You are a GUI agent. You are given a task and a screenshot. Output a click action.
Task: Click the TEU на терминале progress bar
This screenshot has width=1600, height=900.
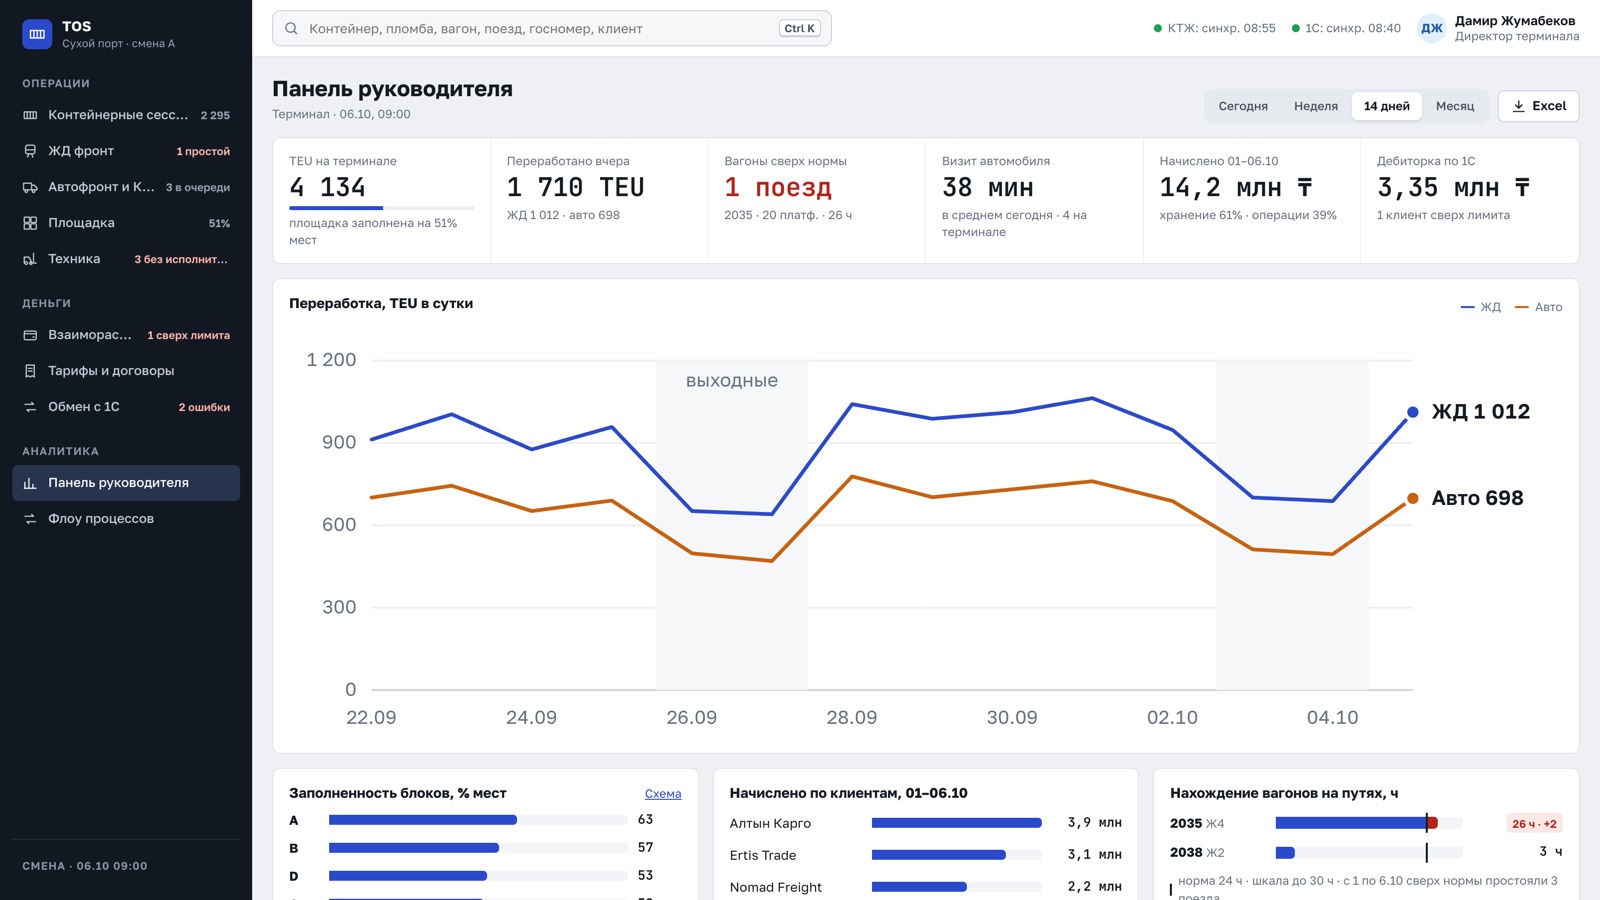[381, 208]
